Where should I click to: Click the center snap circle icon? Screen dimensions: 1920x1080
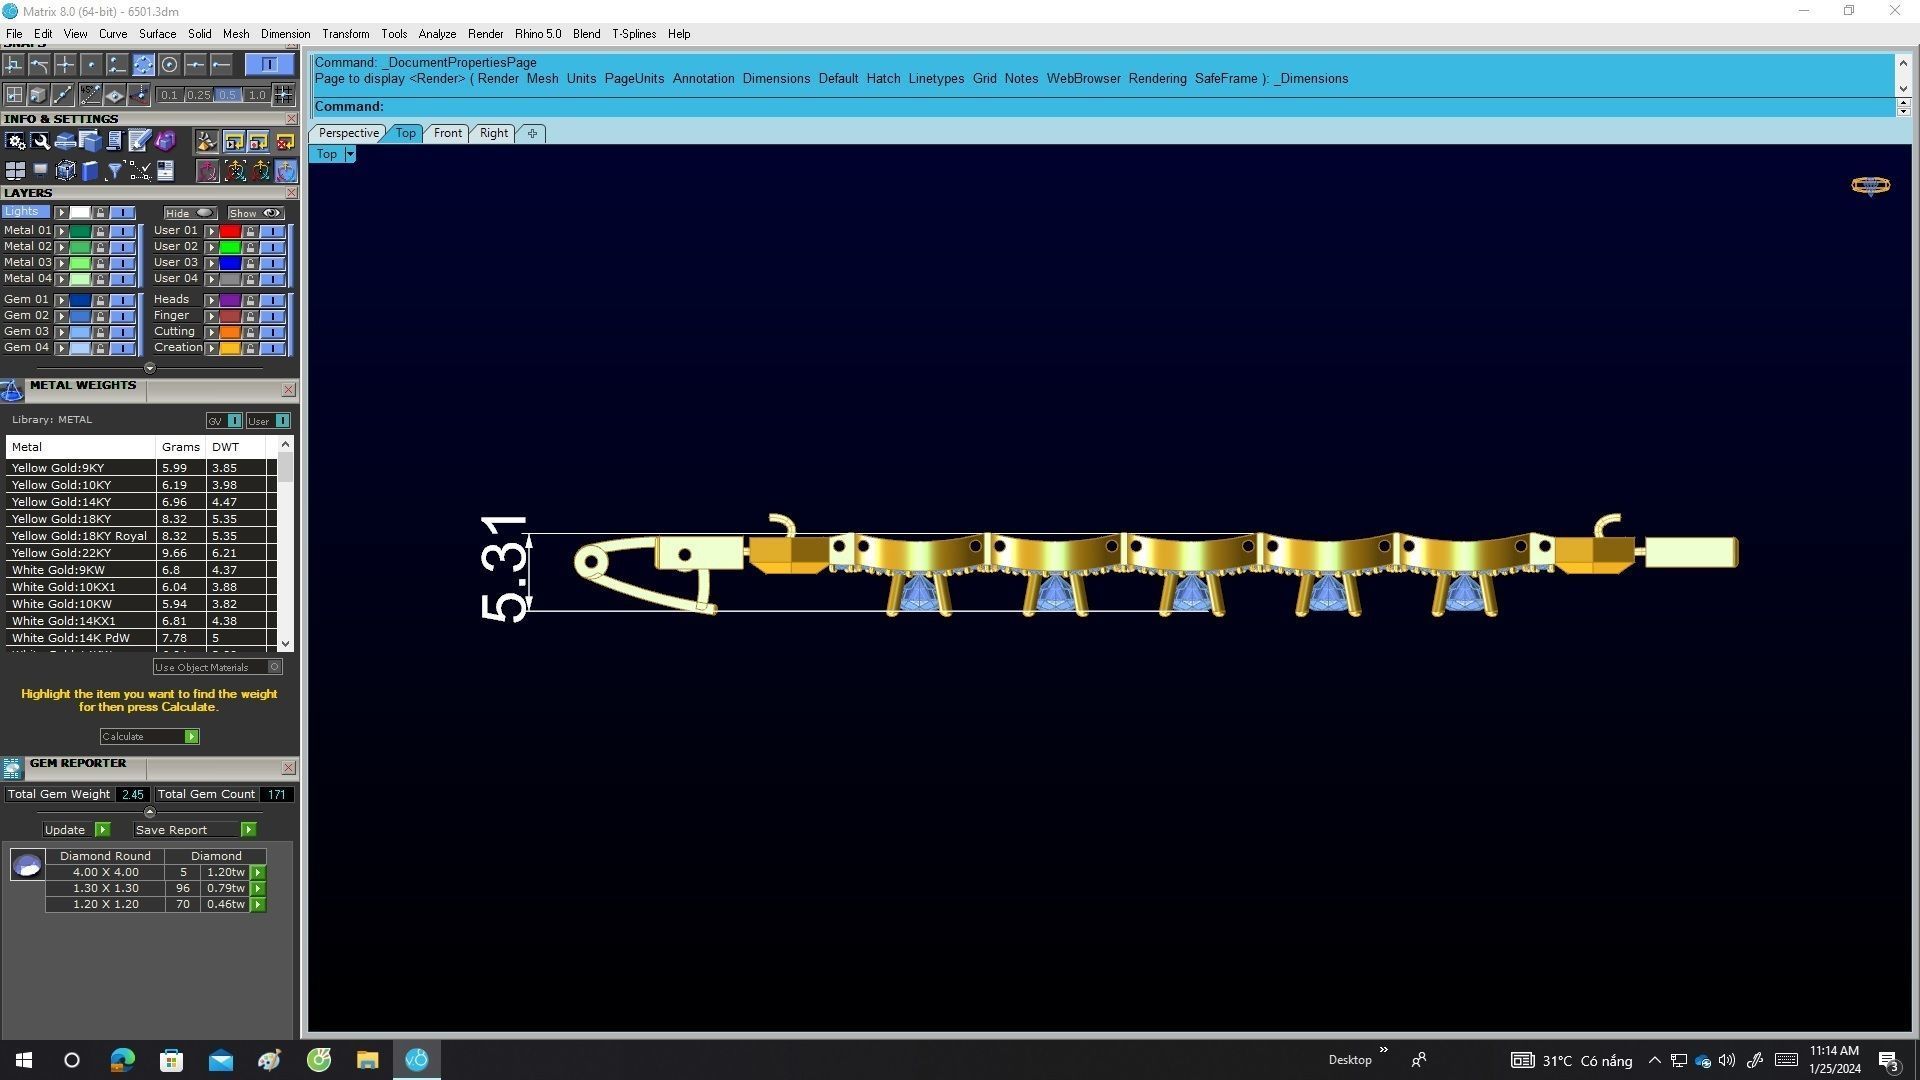point(169,65)
